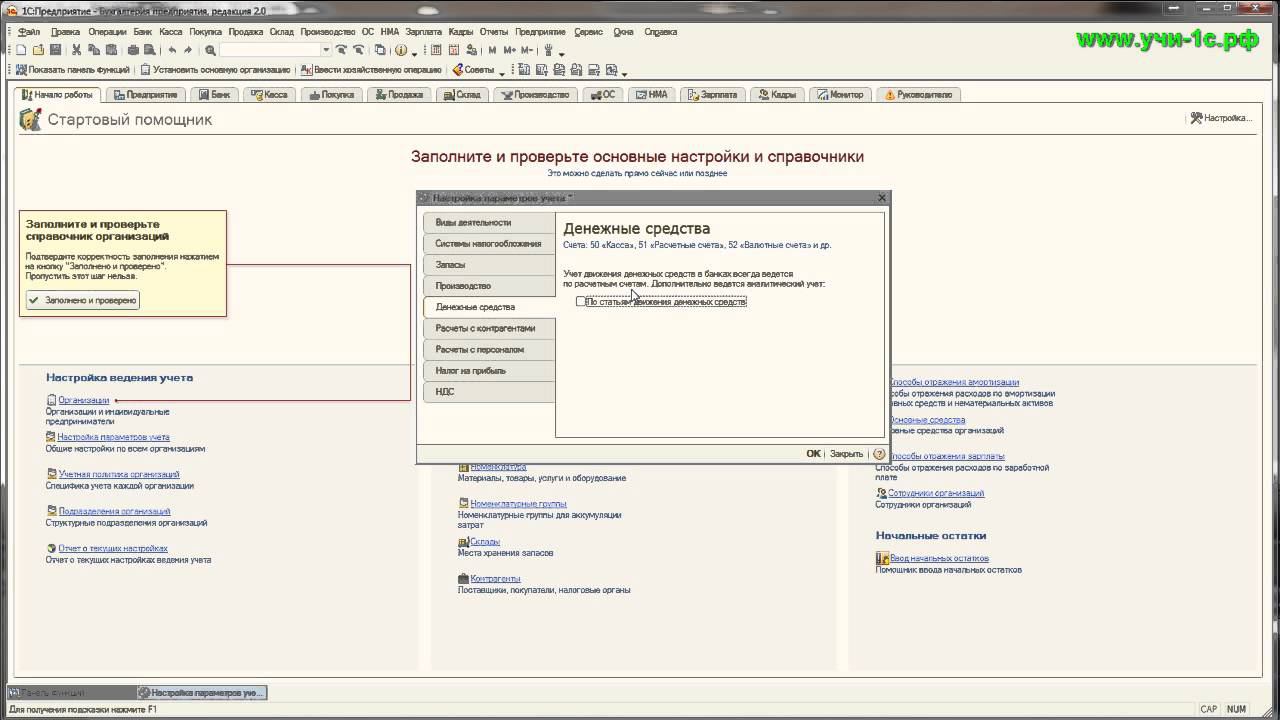
Task: Click Показать панель функций button
Action: 72,70
